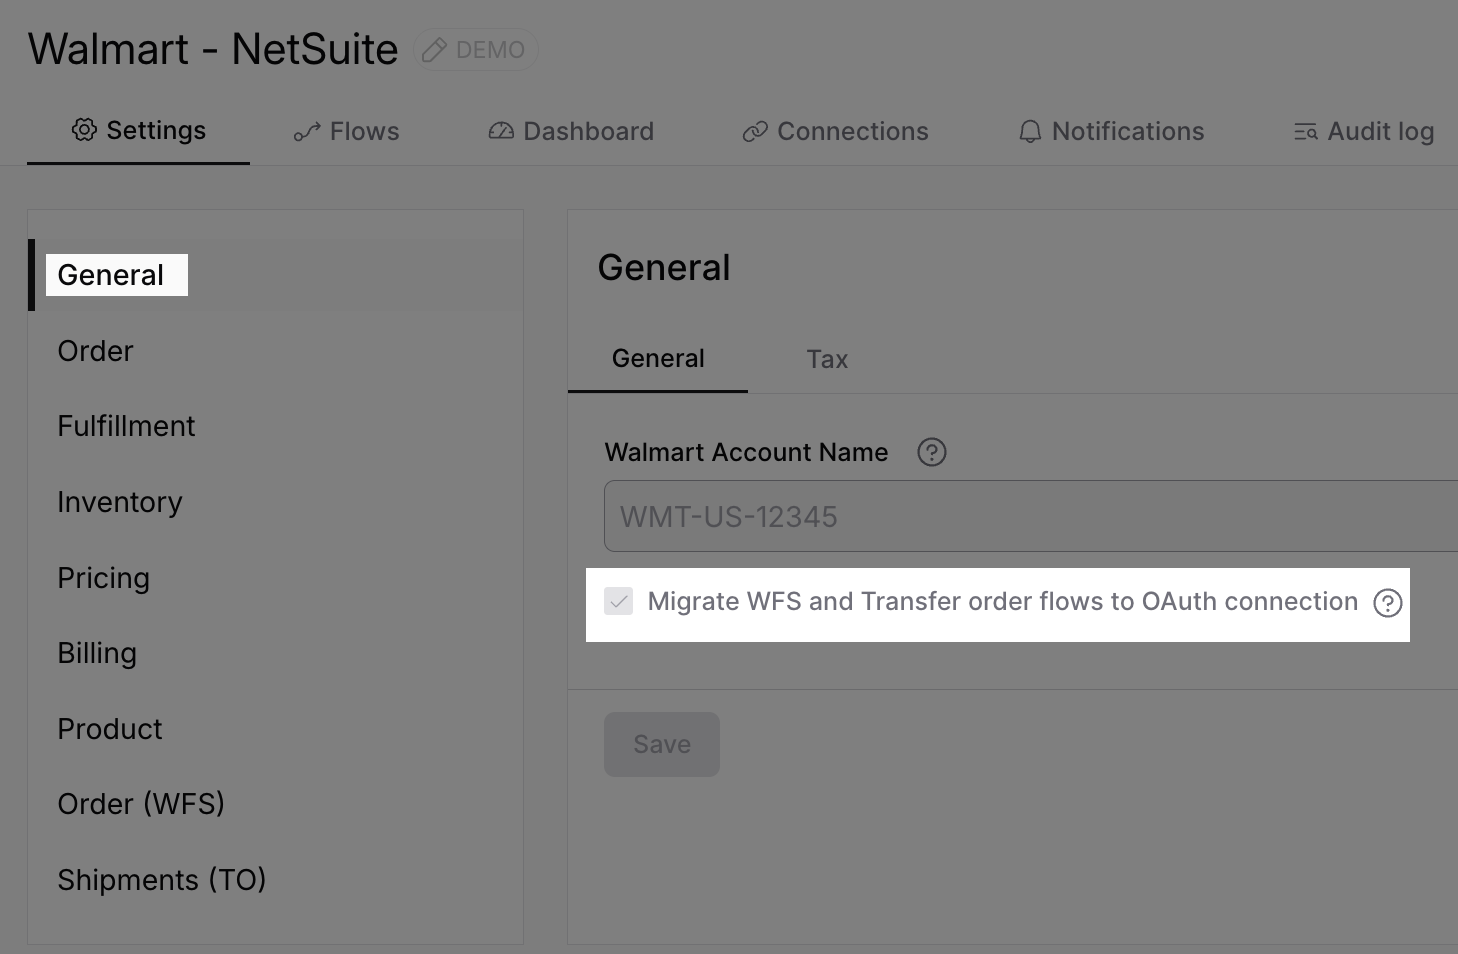Image resolution: width=1458 pixels, height=954 pixels.
Task: Click the Walmart - NetSuite page title
Action: pos(213,49)
